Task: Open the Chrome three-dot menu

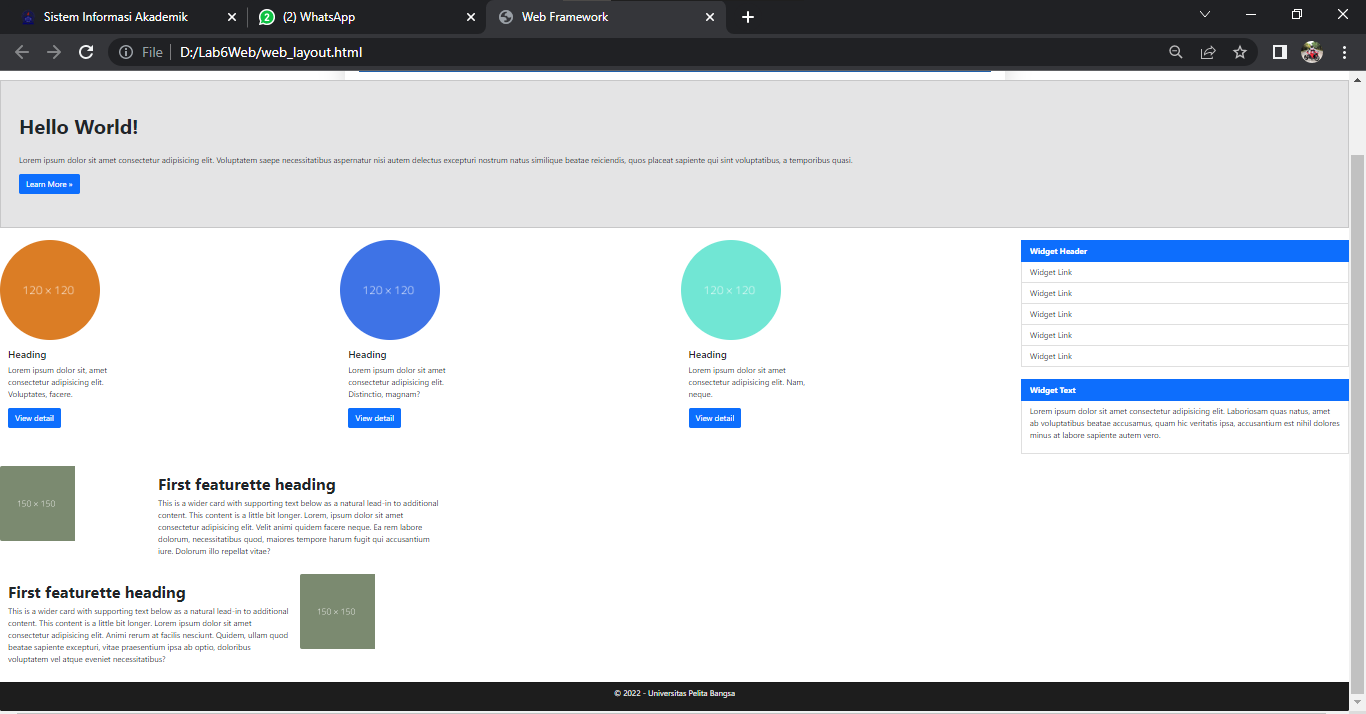Action: [x=1344, y=52]
